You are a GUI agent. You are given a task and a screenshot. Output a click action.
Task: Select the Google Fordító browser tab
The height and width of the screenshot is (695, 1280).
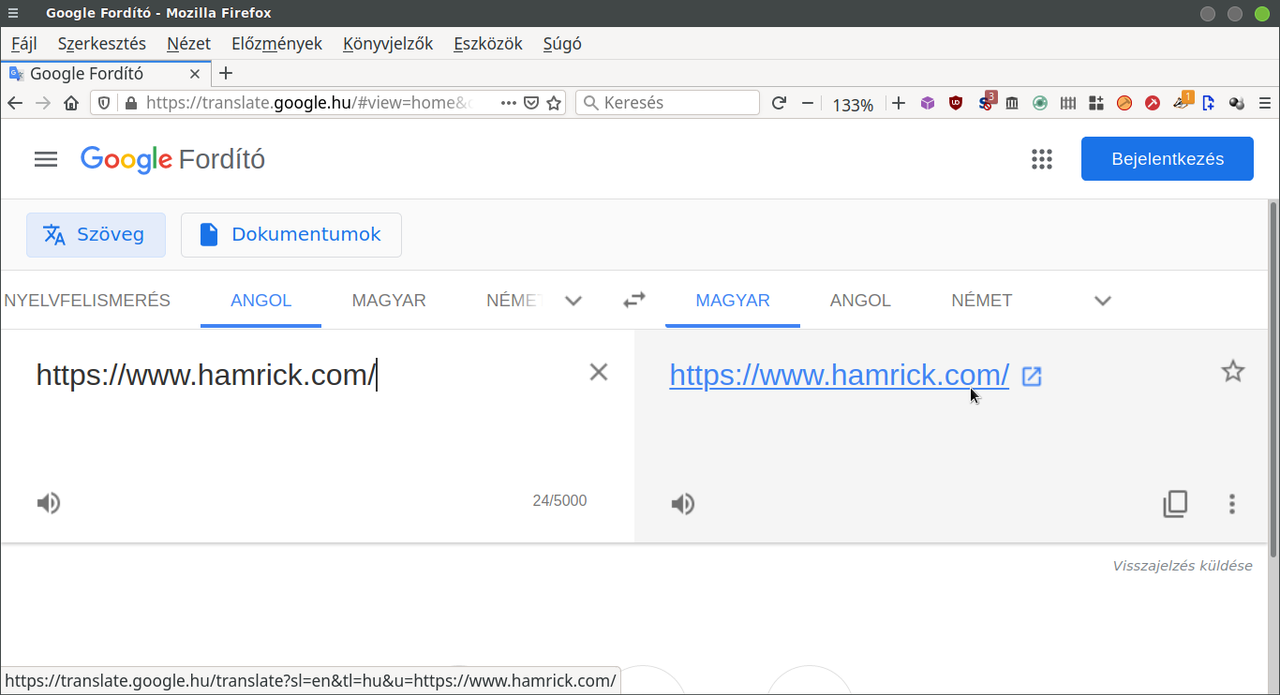(105, 73)
